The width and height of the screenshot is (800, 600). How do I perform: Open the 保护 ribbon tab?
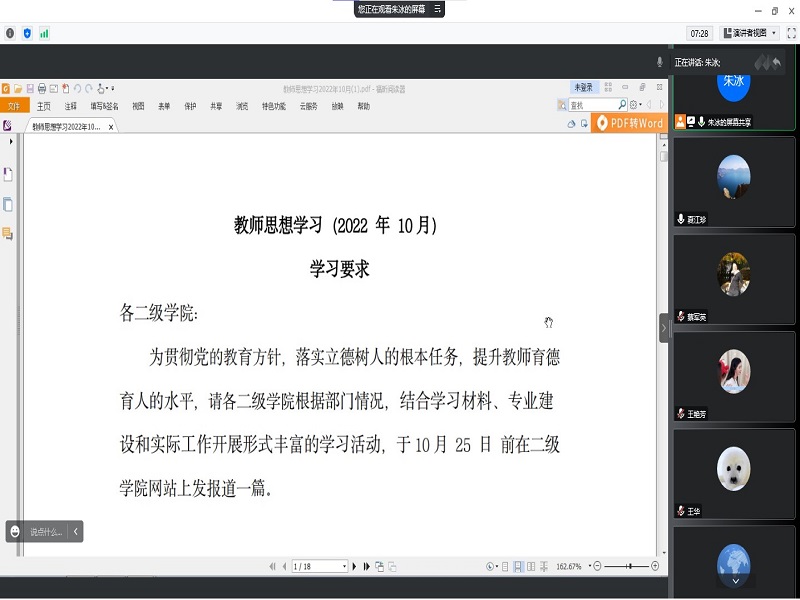[190, 106]
